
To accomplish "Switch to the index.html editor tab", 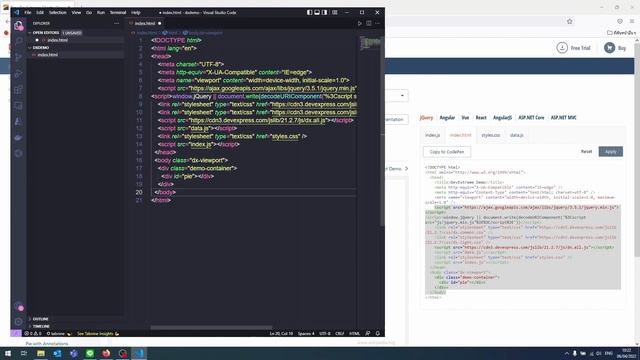I will (145, 23).
